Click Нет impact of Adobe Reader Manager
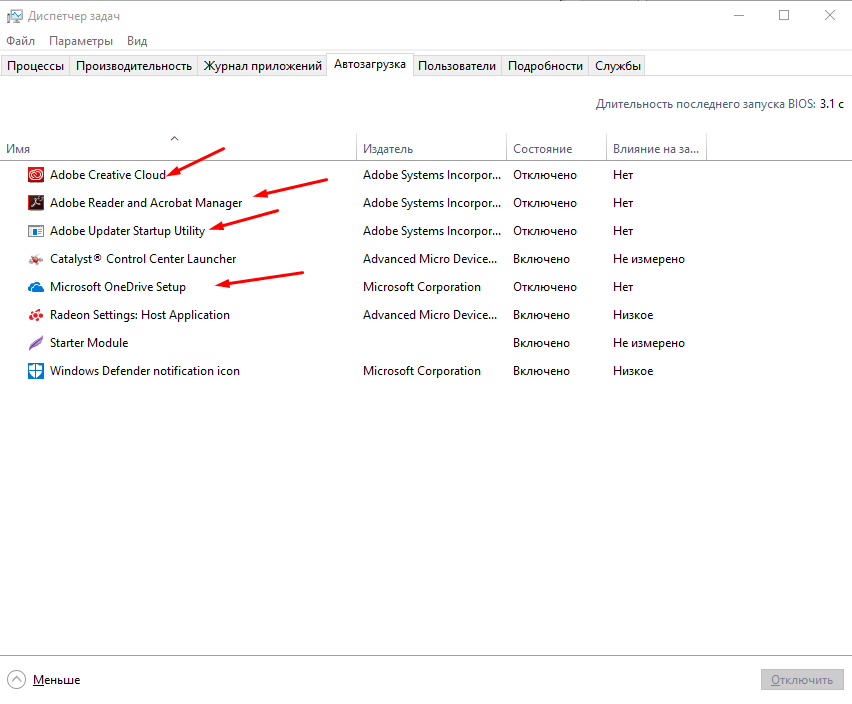This screenshot has width=852, height=704. 623,203
